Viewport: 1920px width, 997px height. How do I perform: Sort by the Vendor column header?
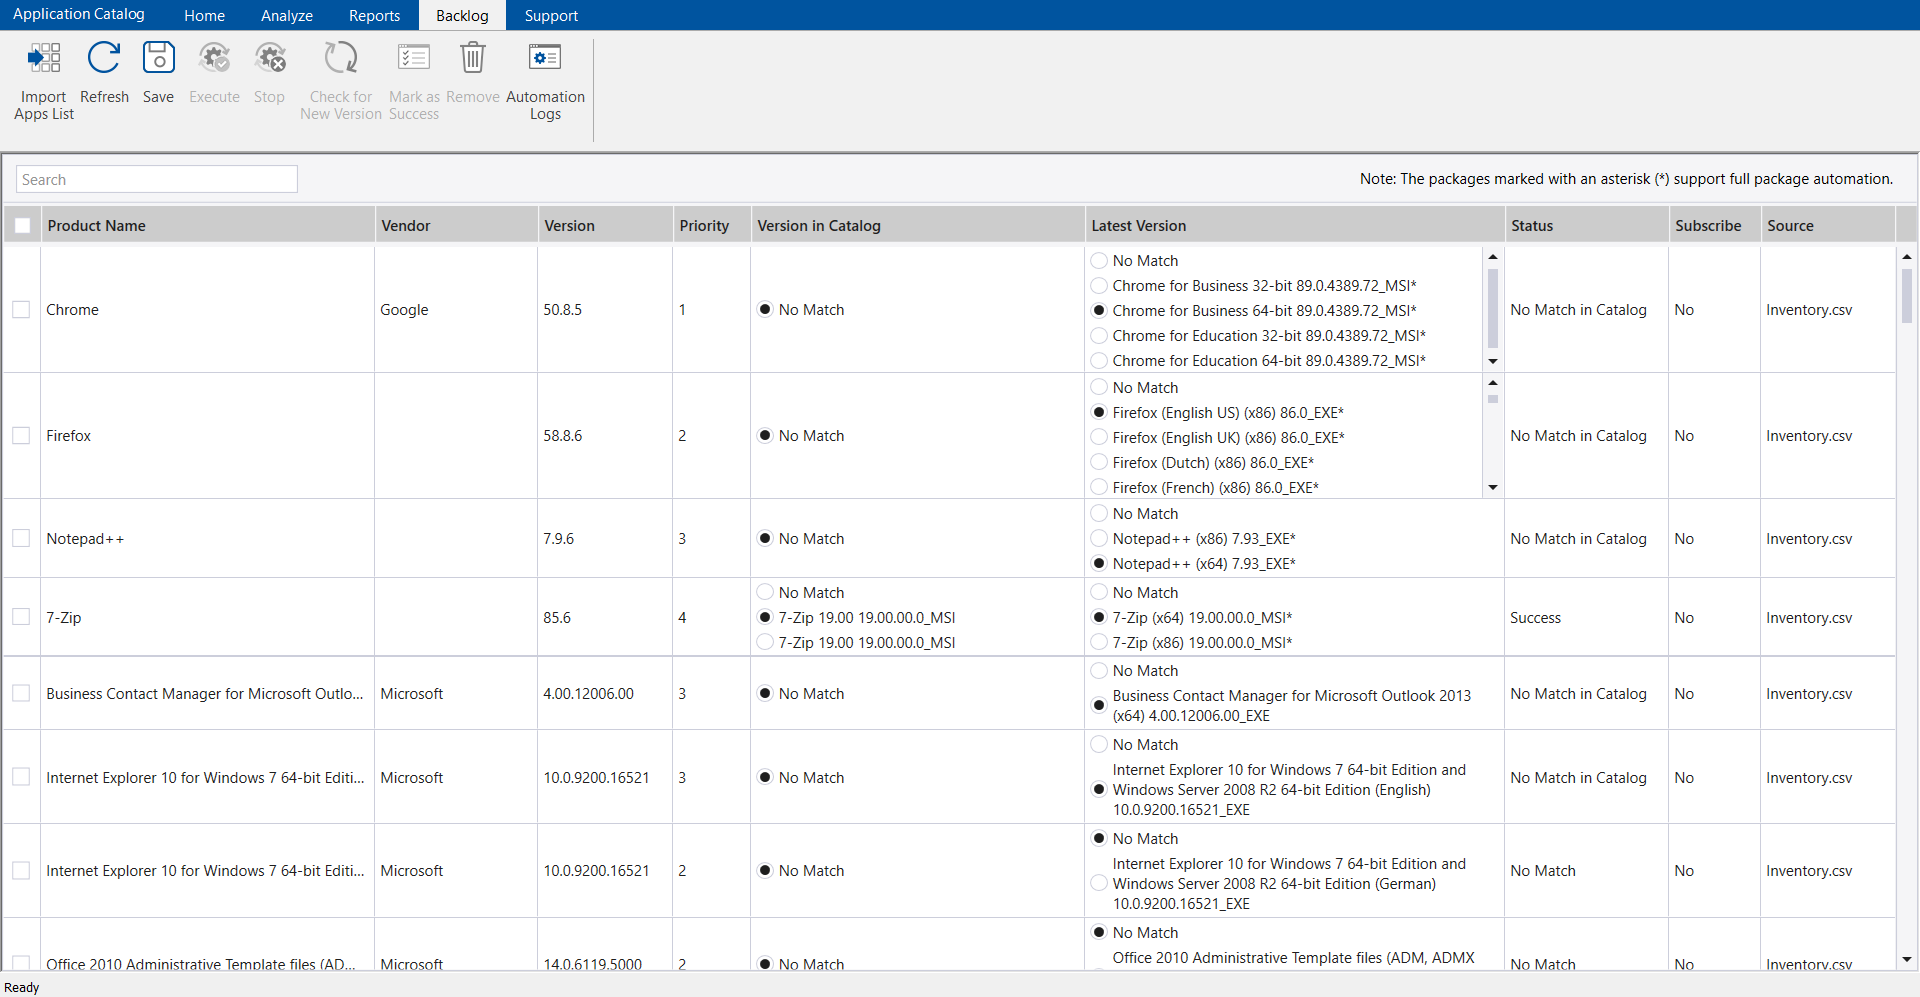click(456, 226)
